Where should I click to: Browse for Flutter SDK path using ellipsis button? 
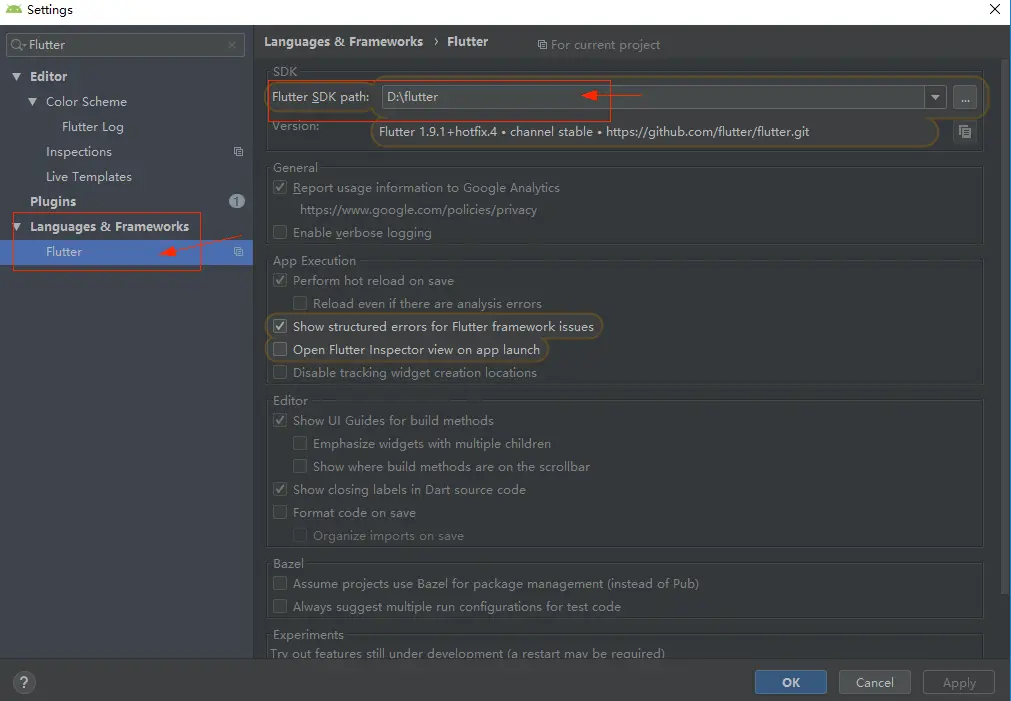point(965,97)
